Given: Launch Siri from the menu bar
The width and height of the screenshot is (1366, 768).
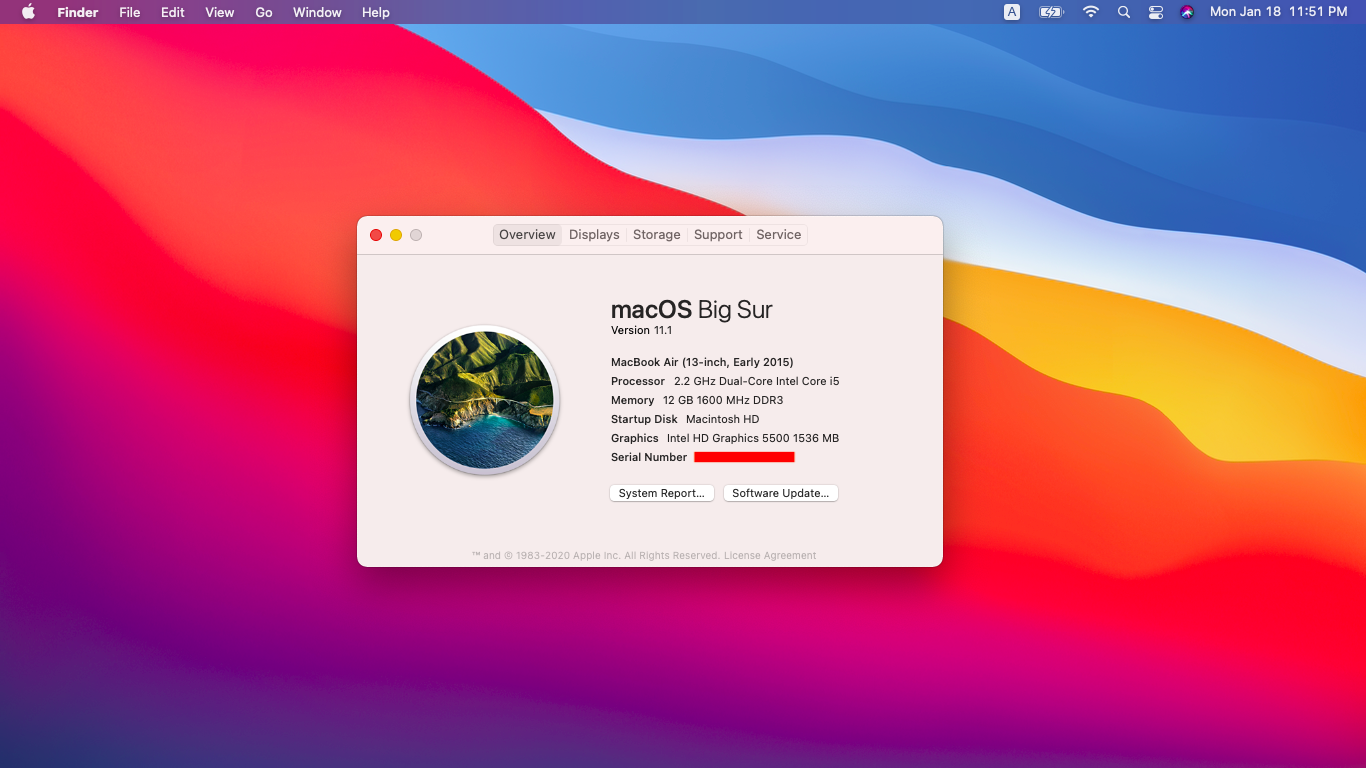Looking at the screenshot, I should click(1187, 12).
